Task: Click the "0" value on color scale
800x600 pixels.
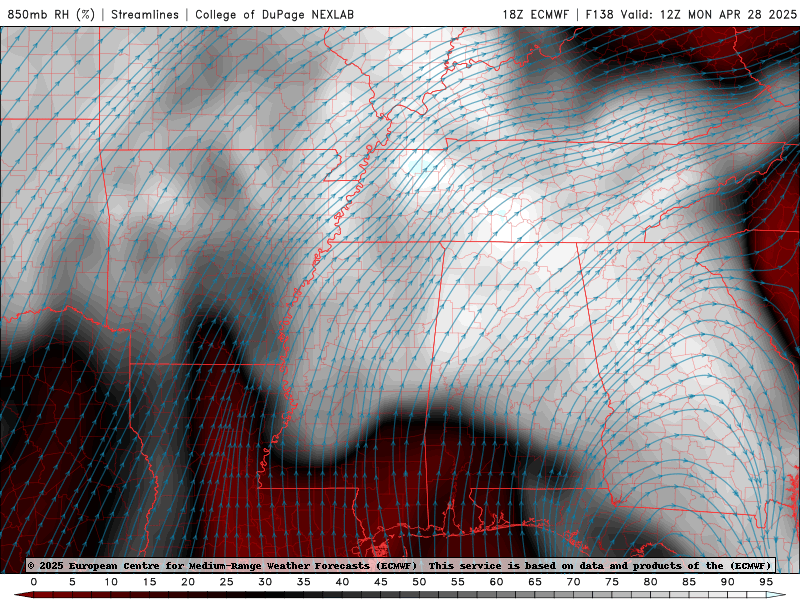Action: tap(34, 582)
